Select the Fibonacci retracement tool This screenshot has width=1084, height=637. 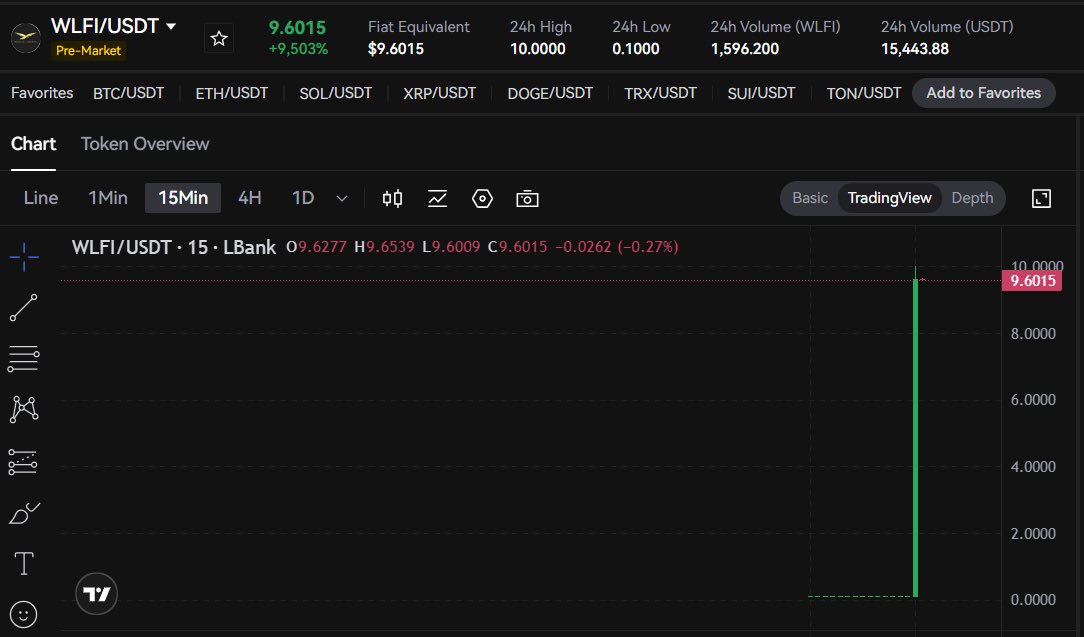point(24,359)
